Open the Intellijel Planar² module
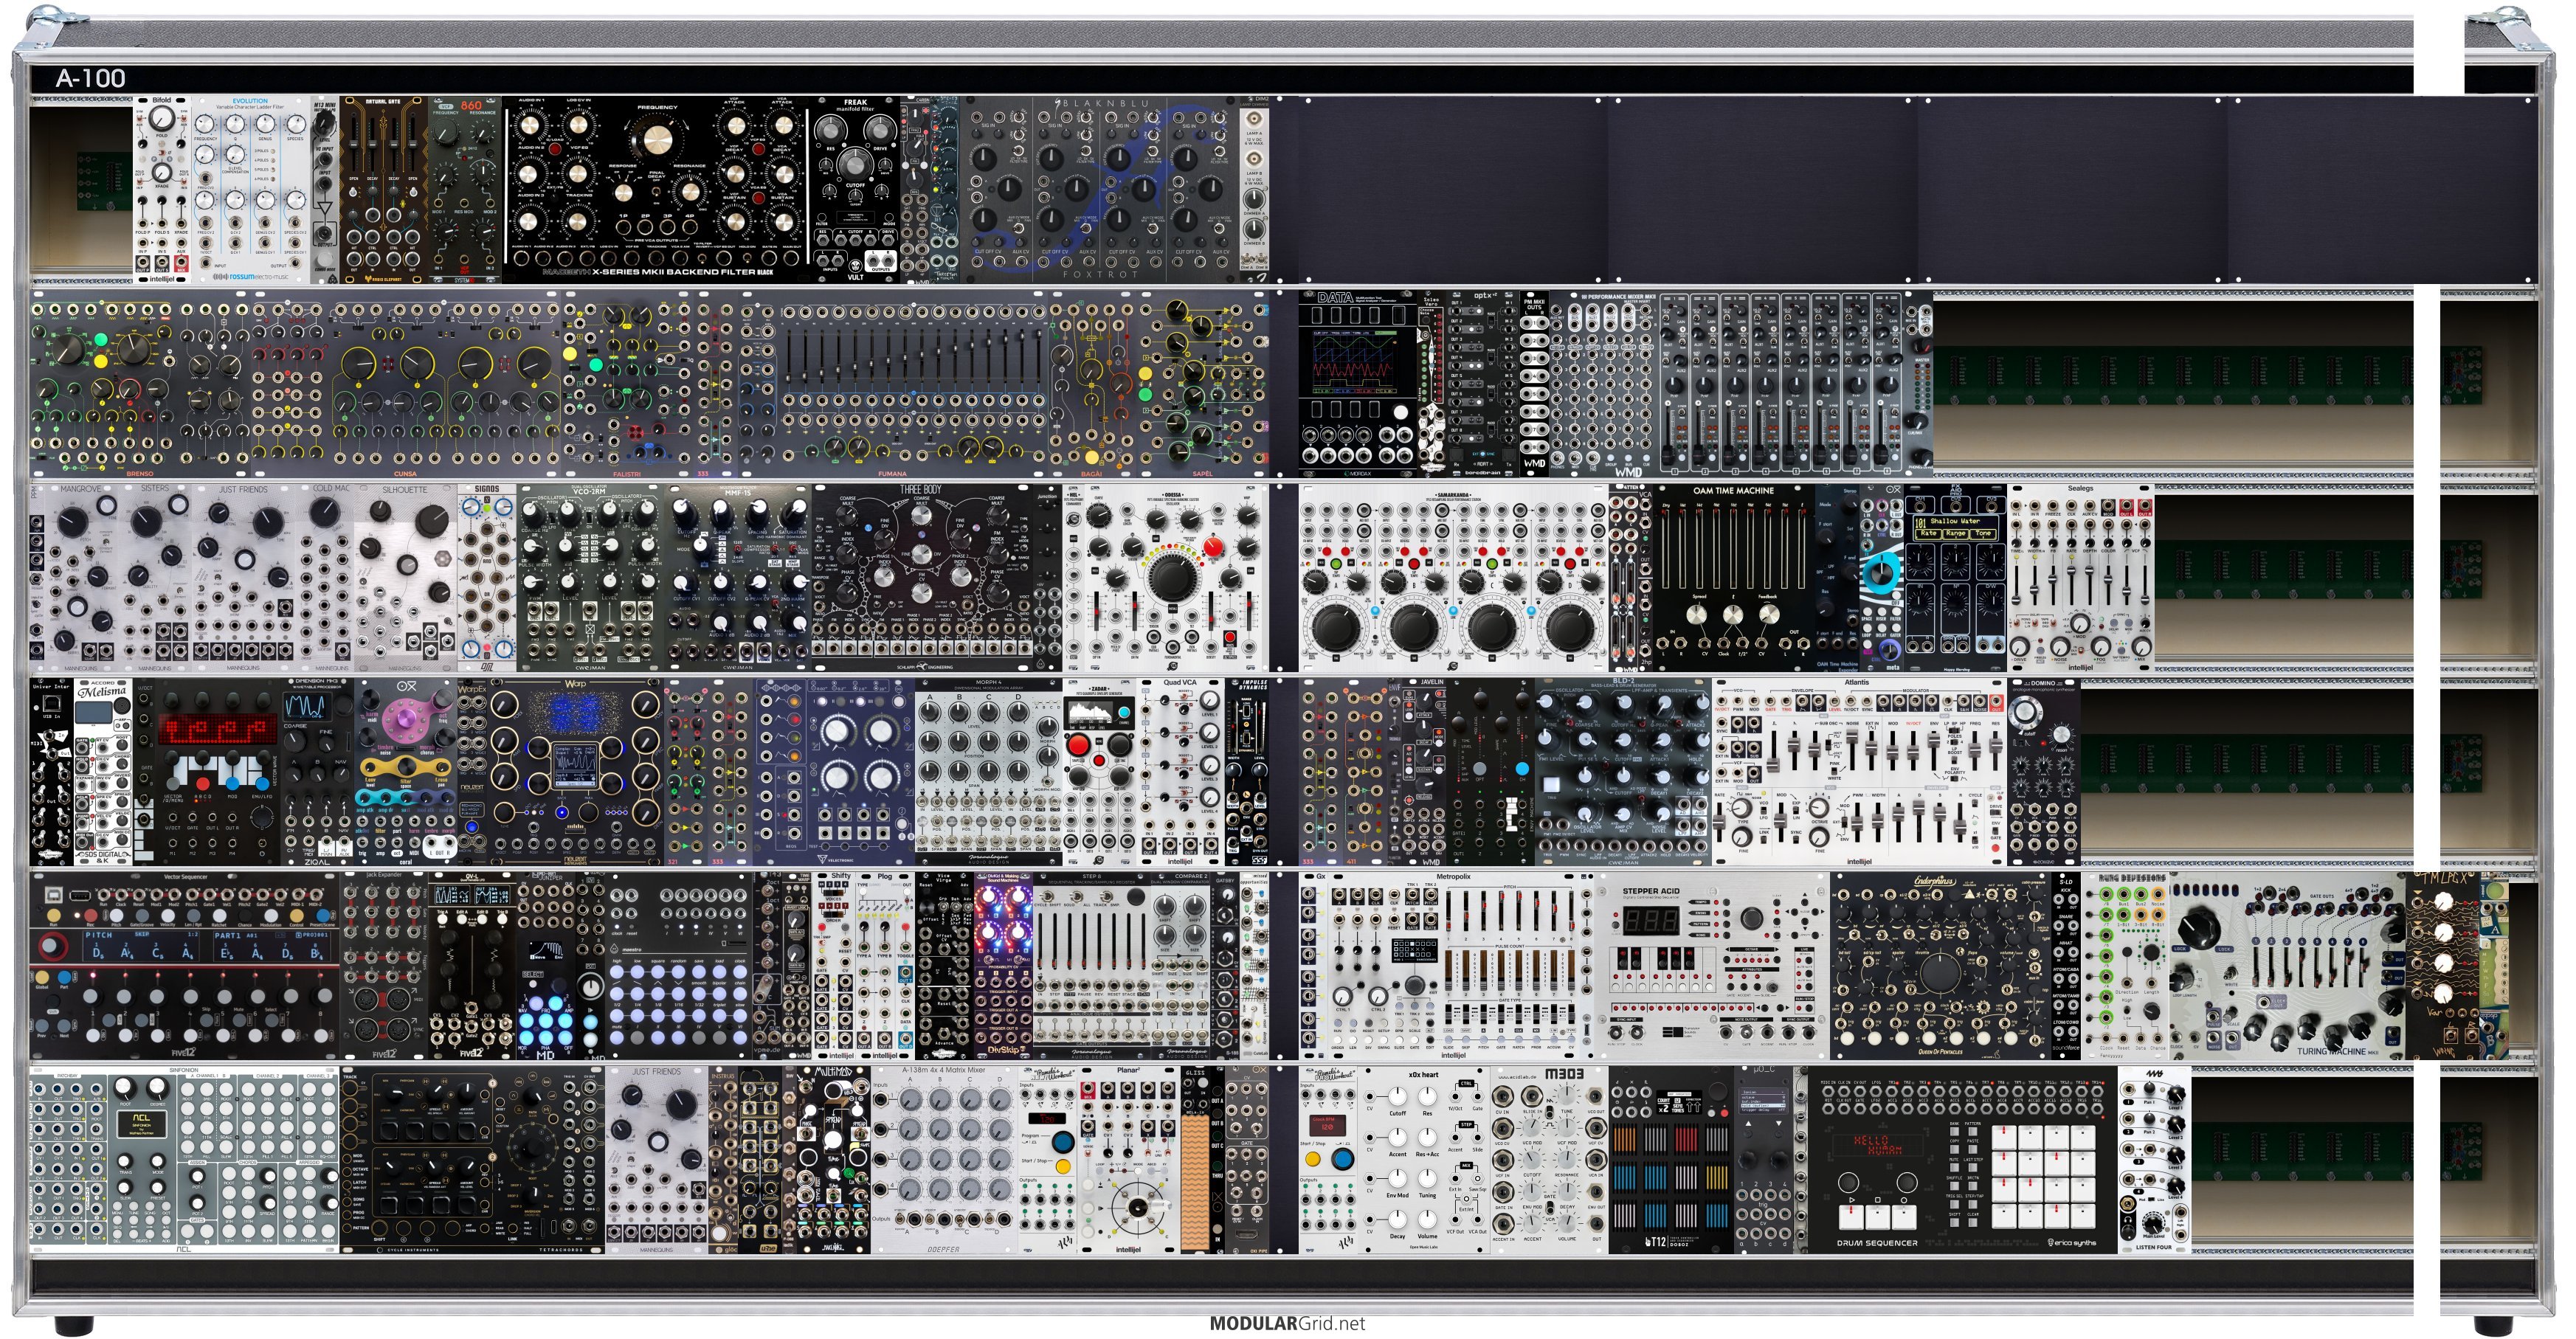The image size is (2576, 1339). 1128,1160
